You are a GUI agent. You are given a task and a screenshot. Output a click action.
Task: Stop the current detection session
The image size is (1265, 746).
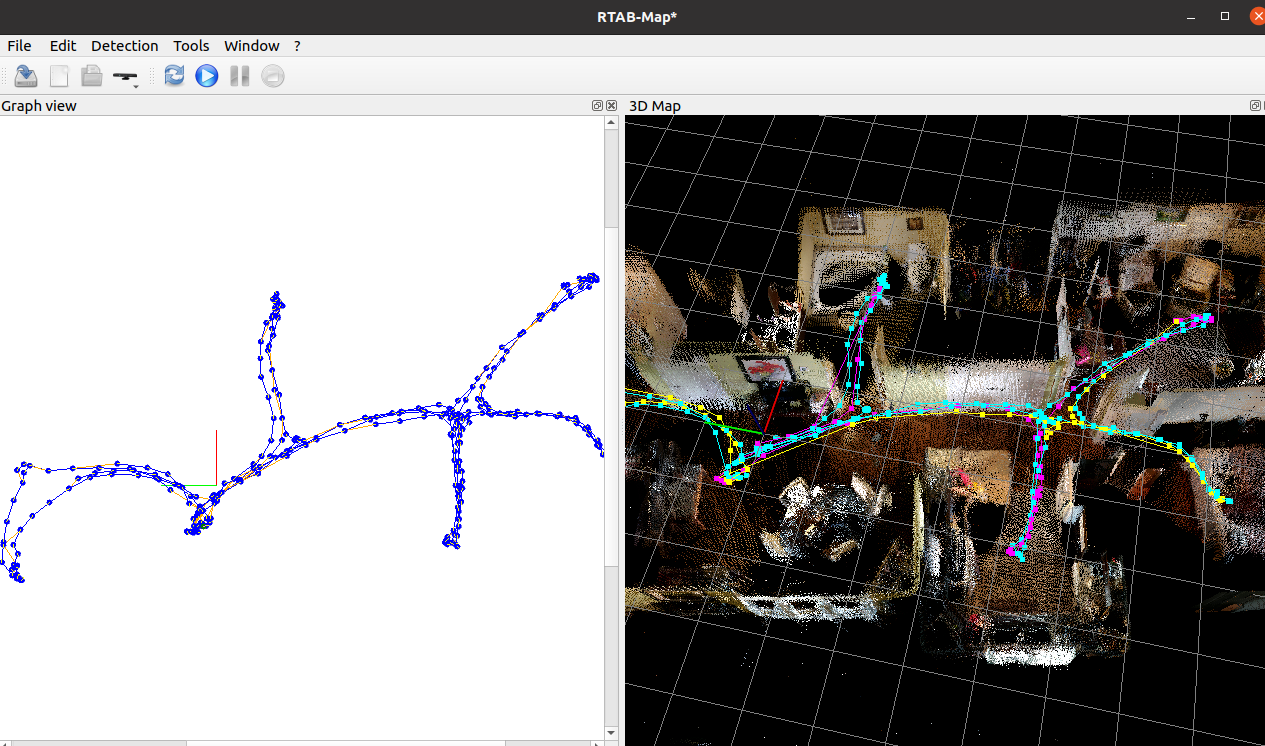(x=272, y=76)
